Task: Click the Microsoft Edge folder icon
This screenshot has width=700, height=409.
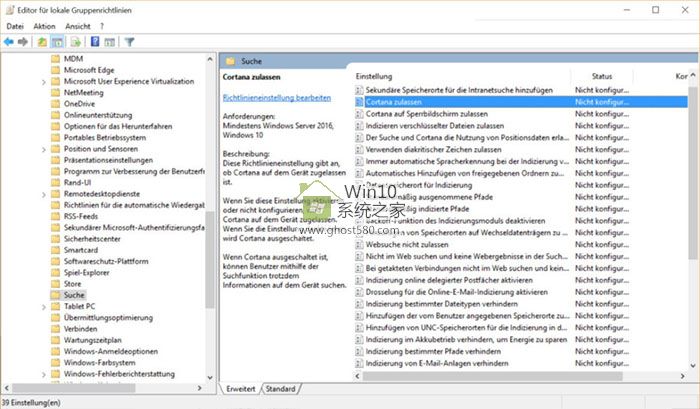Action: pyautogui.click(x=55, y=70)
